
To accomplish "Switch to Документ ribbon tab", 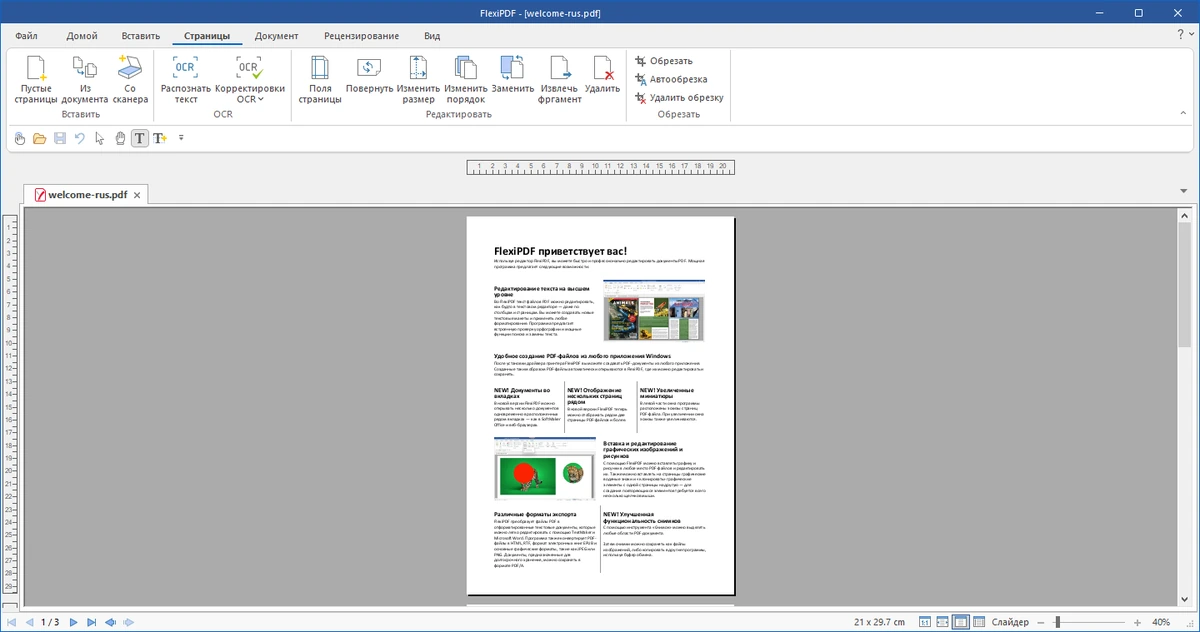I will click(x=276, y=36).
